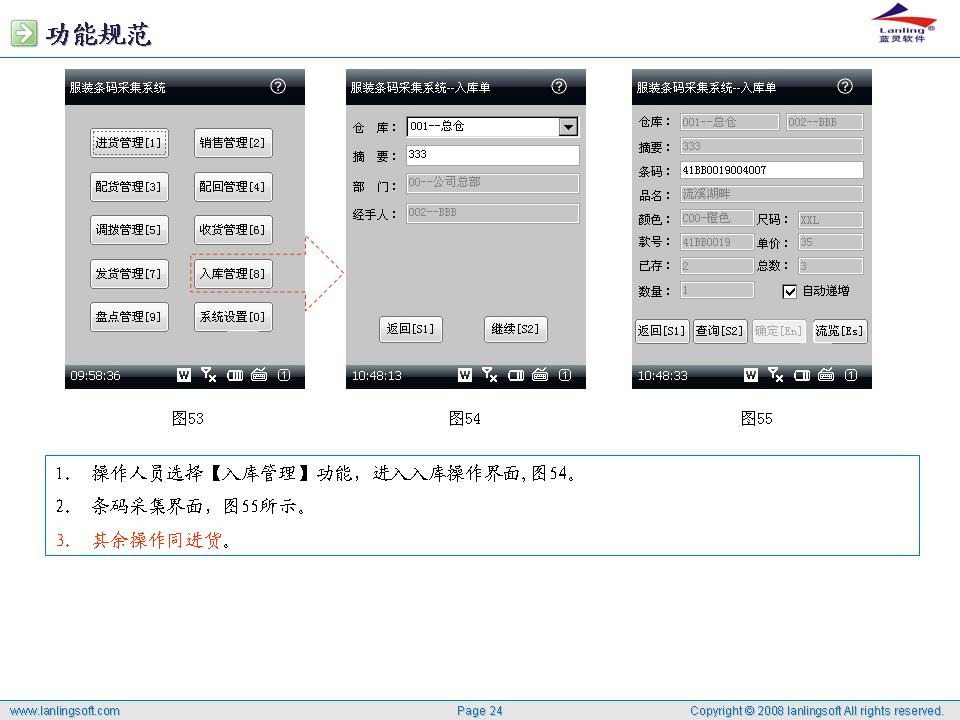Click 数量 field in 图55
Viewport: 960px width, 720px height.
tap(717, 290)
